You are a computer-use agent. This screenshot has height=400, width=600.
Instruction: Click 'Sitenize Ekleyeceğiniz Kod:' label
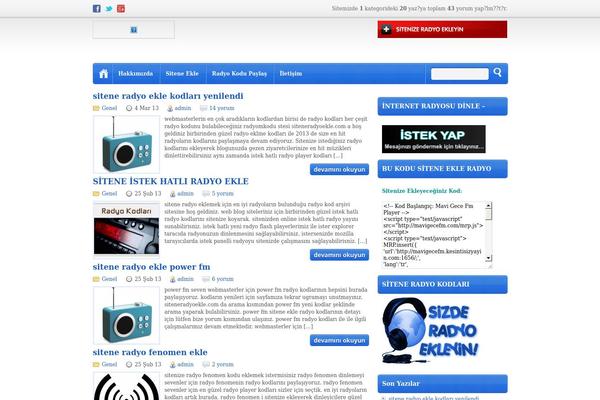pyautogui.click(x=422, y=191)
